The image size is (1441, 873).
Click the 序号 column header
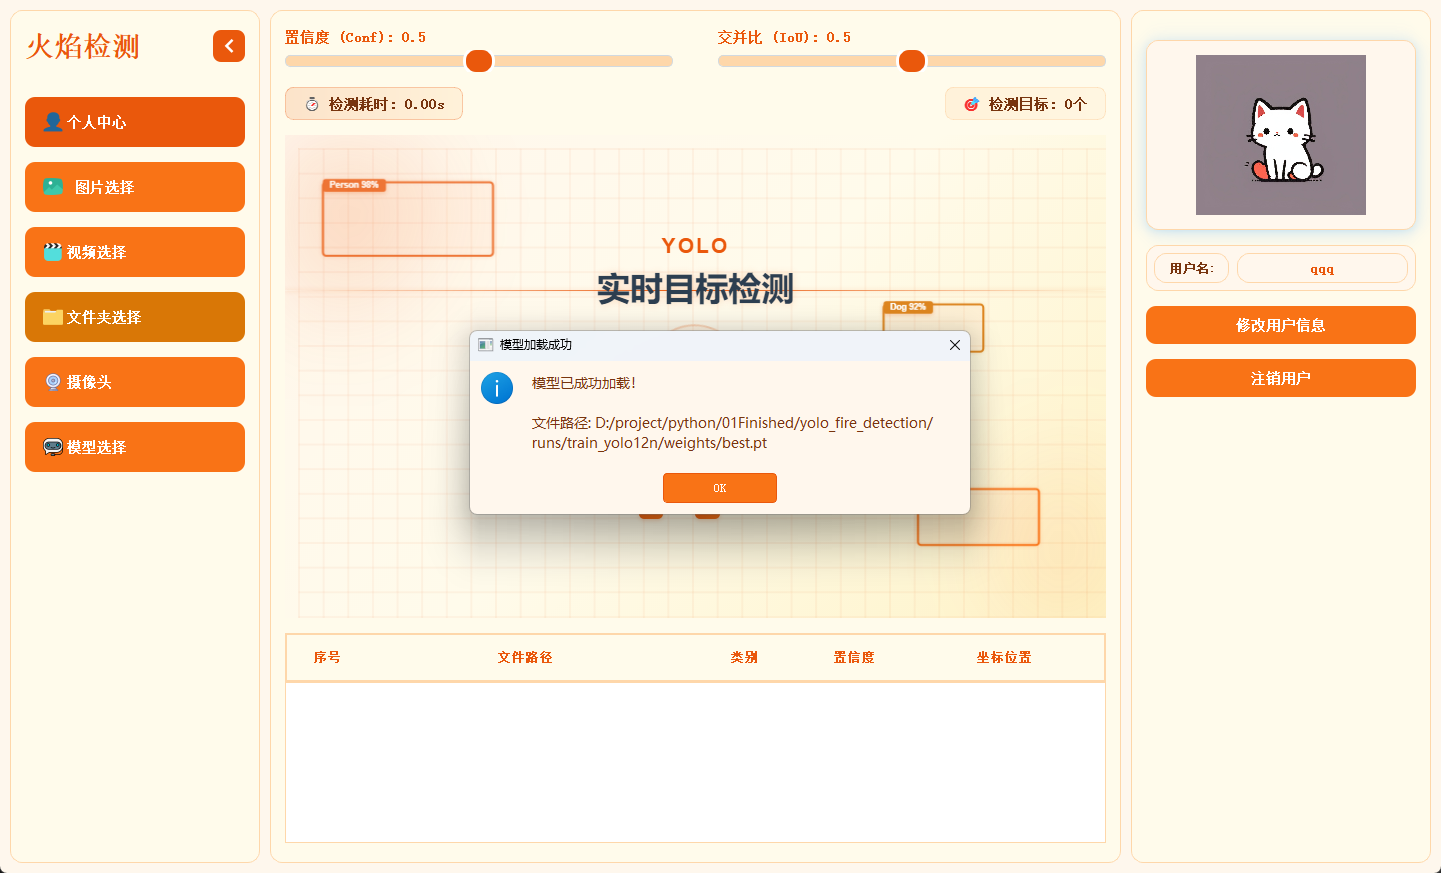327,657
